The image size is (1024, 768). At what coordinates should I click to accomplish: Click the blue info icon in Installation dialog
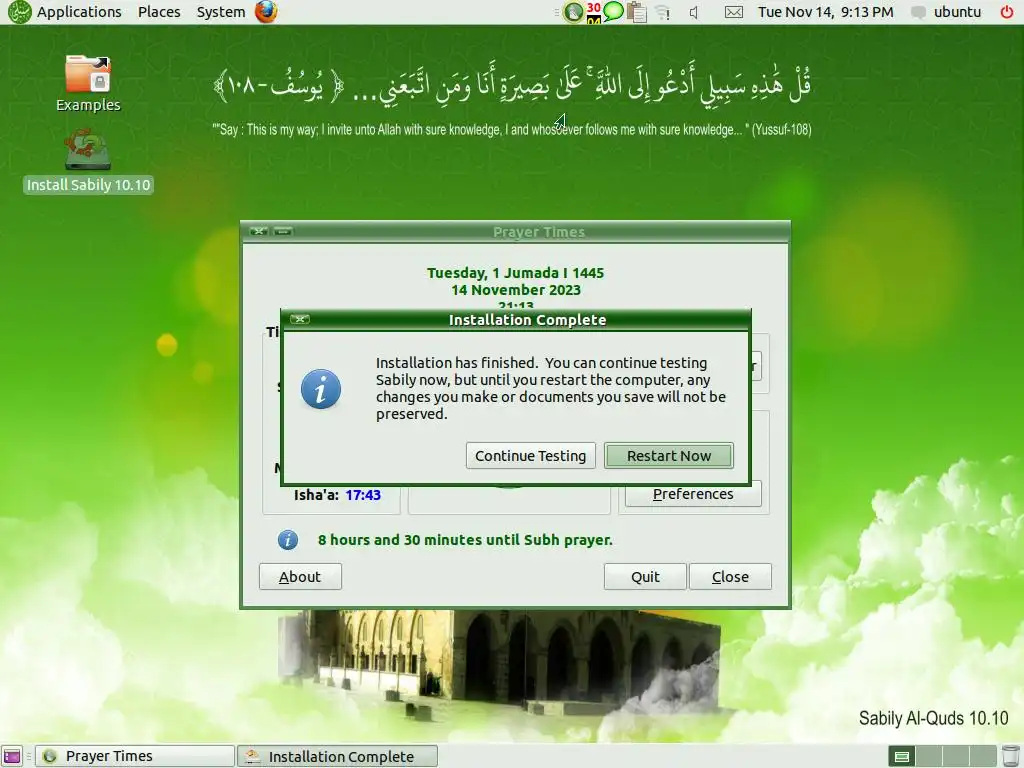point(321,389)
